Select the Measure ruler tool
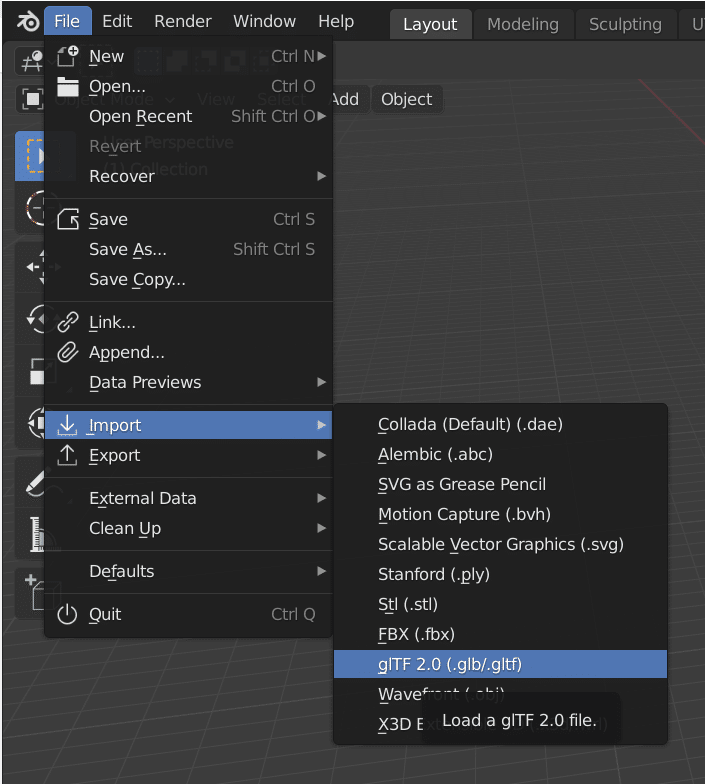The image size is (705, 784). click(30, 534)
